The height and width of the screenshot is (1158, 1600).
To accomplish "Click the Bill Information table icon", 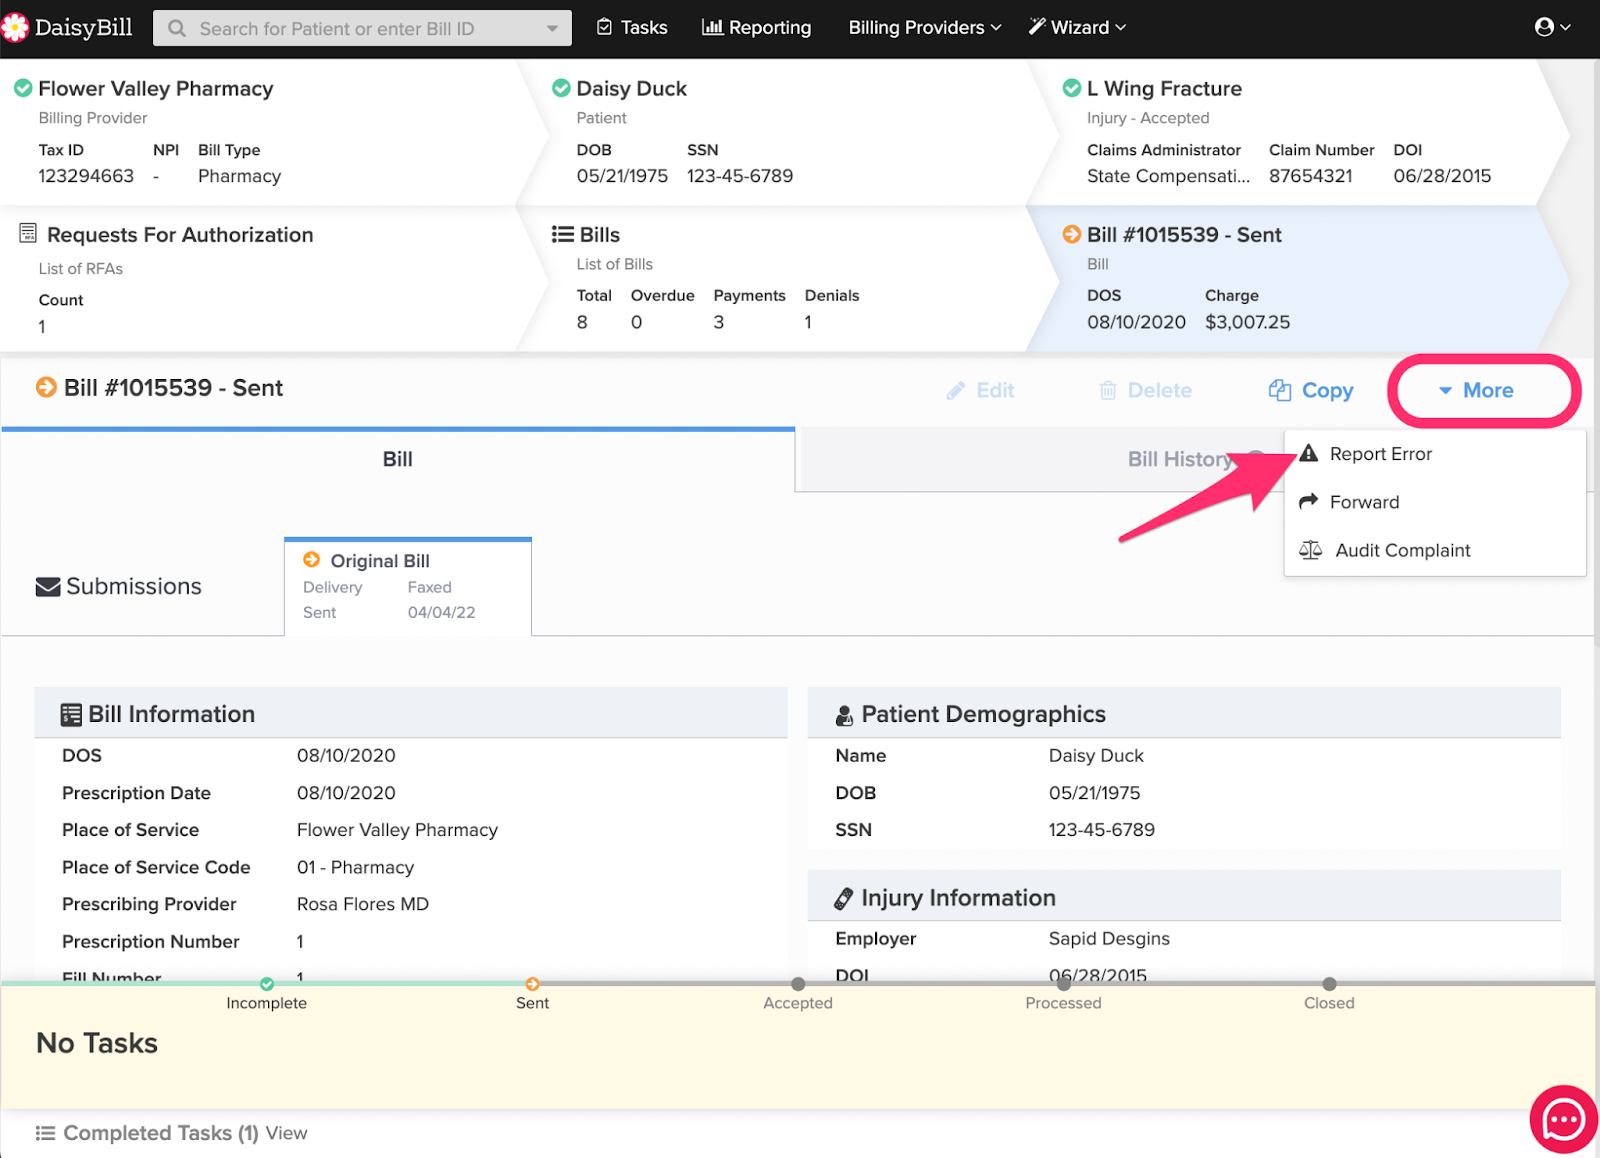I will (71, 714).
